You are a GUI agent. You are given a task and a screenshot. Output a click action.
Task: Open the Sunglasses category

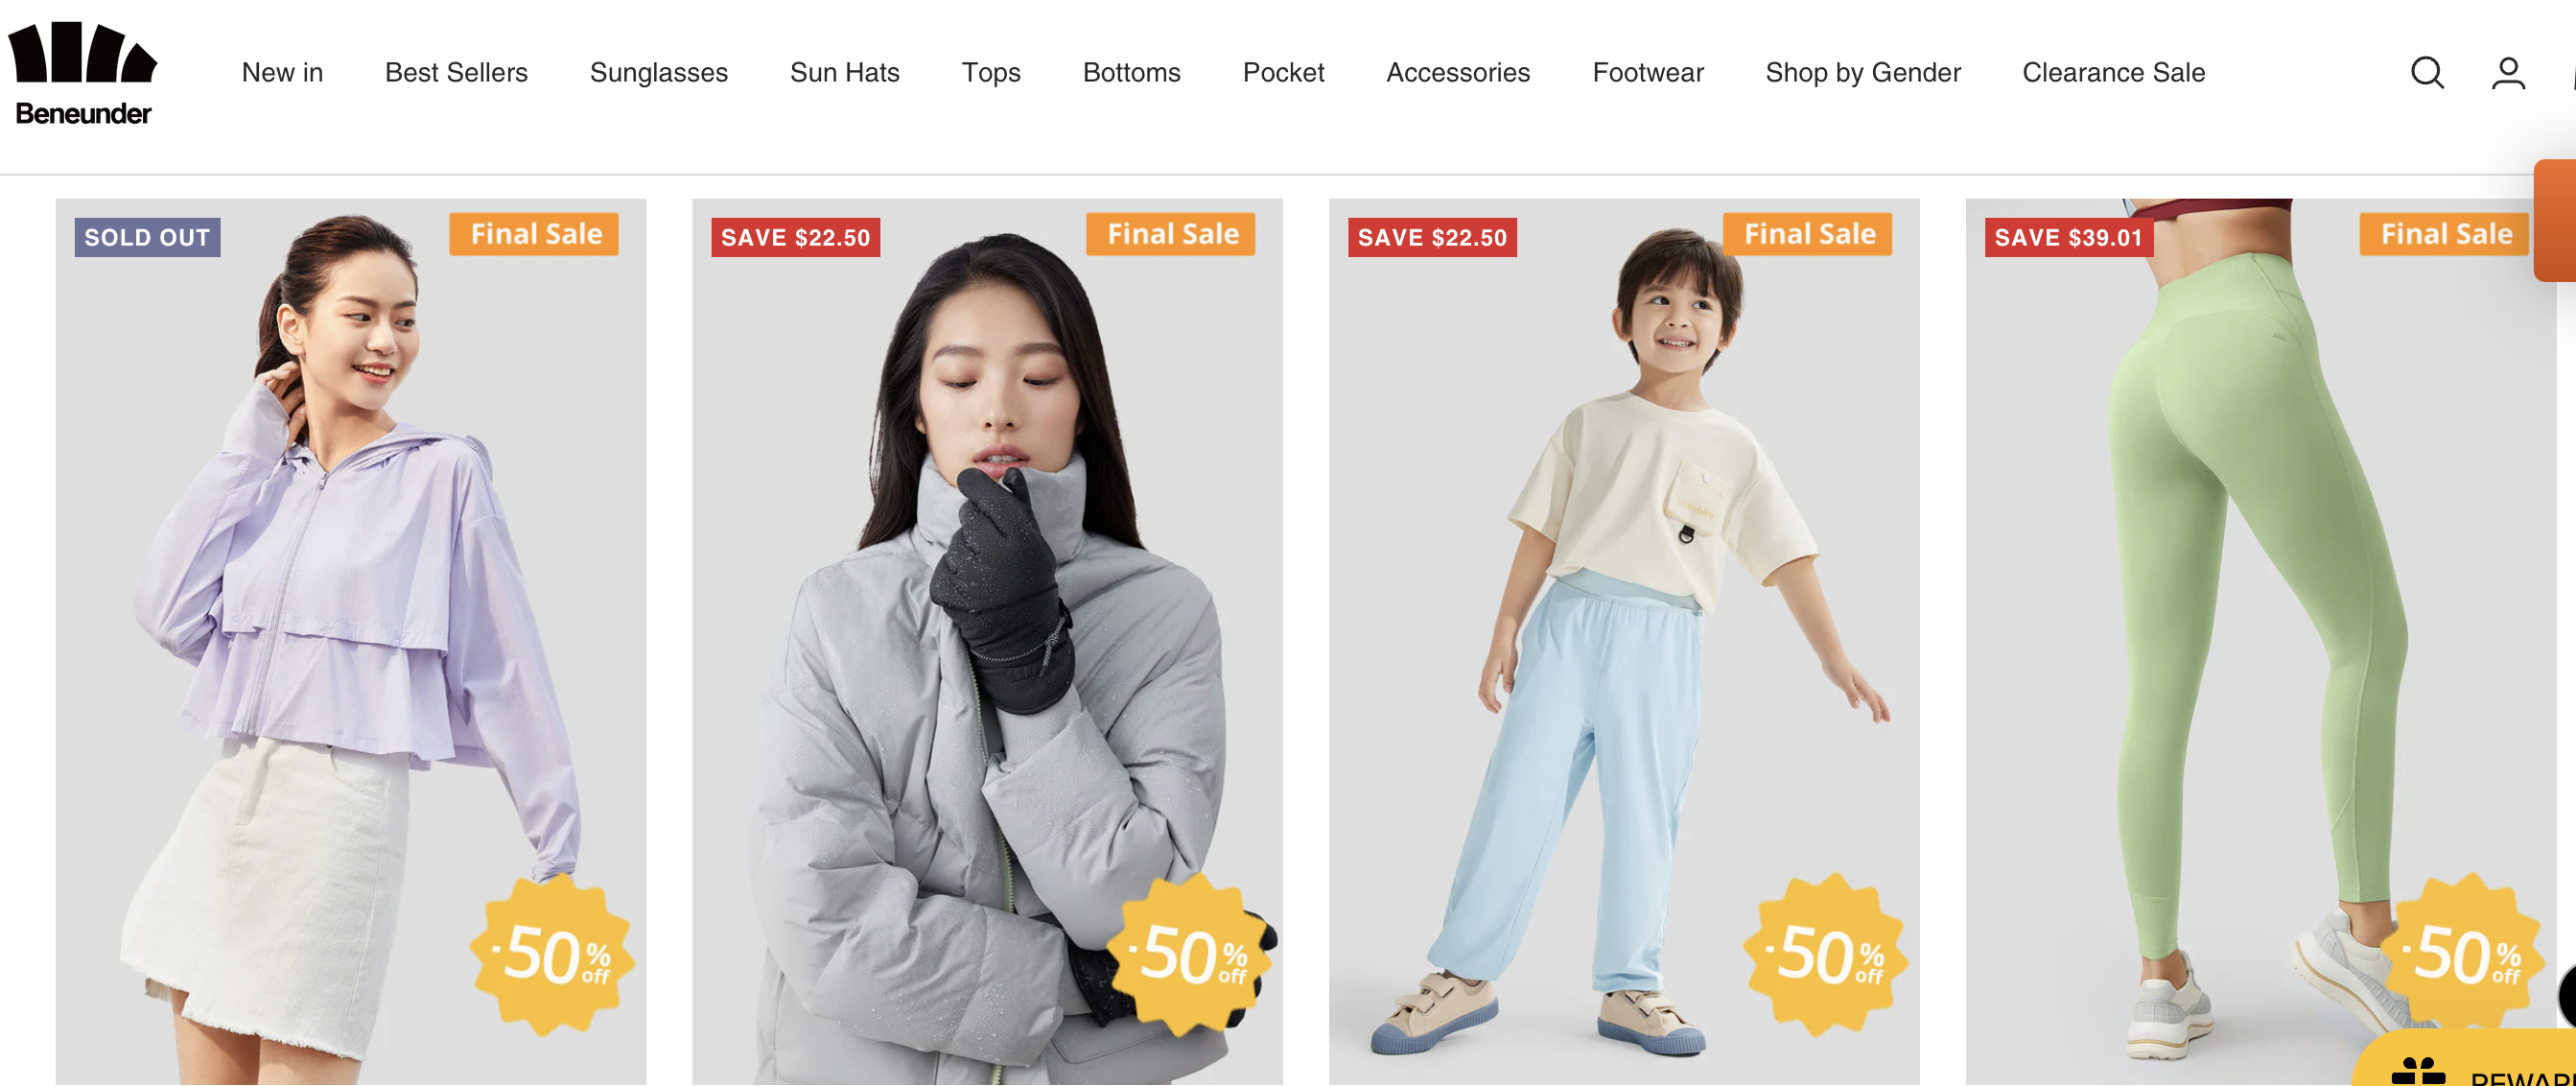(659, 73)
